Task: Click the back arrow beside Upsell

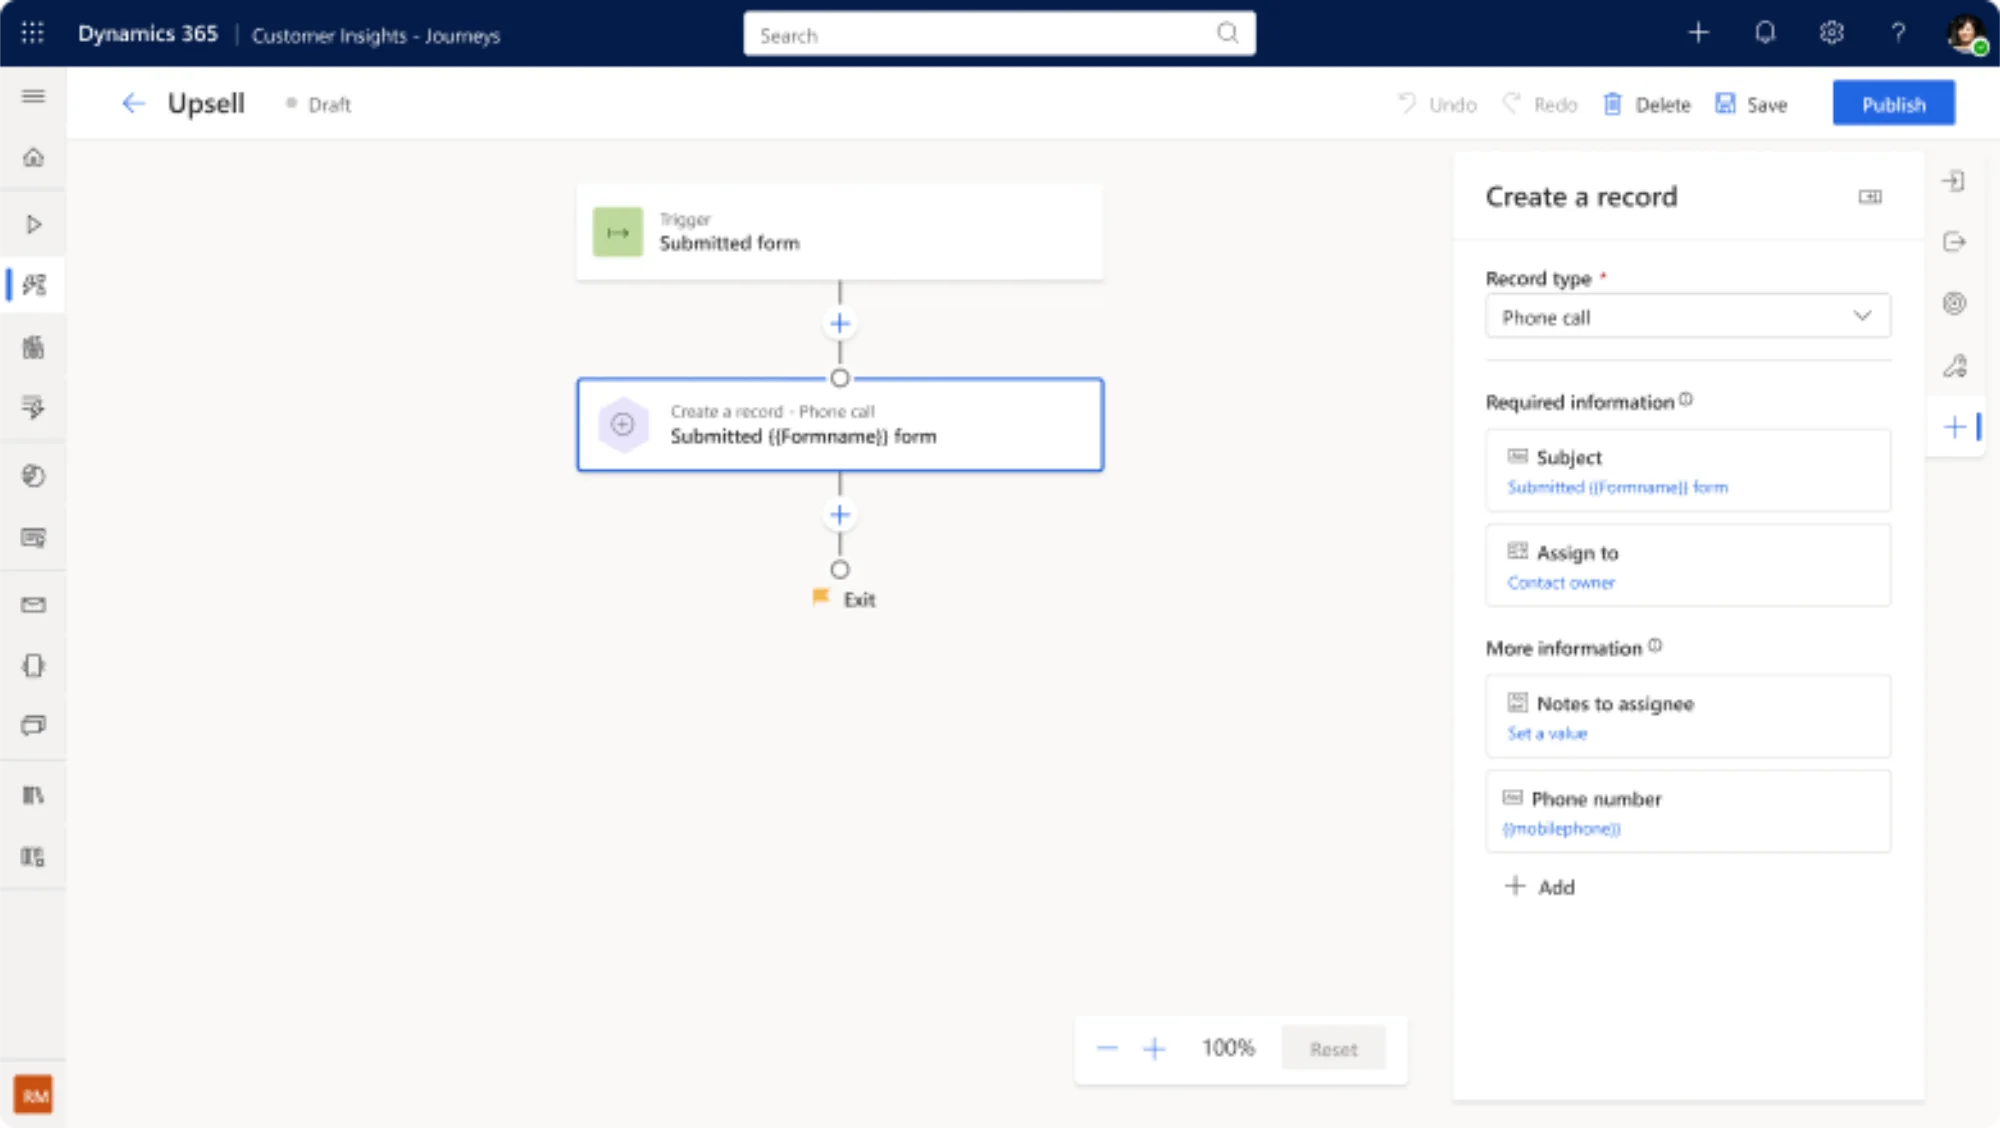Action: pyautogui.click(x=134, y=103)
